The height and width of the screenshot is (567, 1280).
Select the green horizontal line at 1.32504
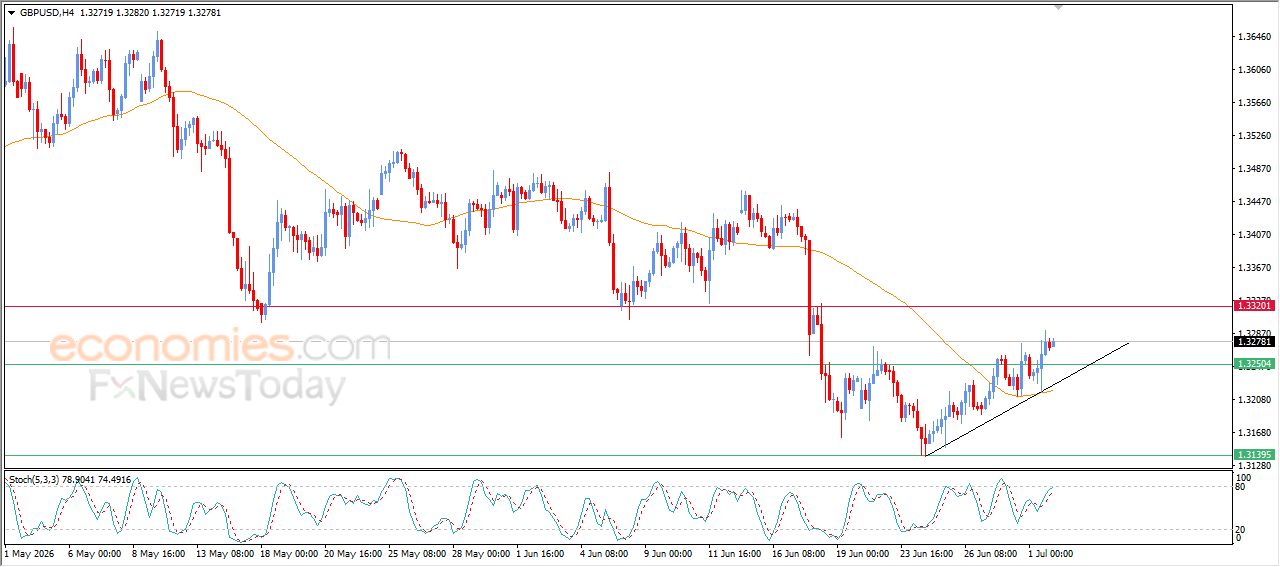[618, 364]
